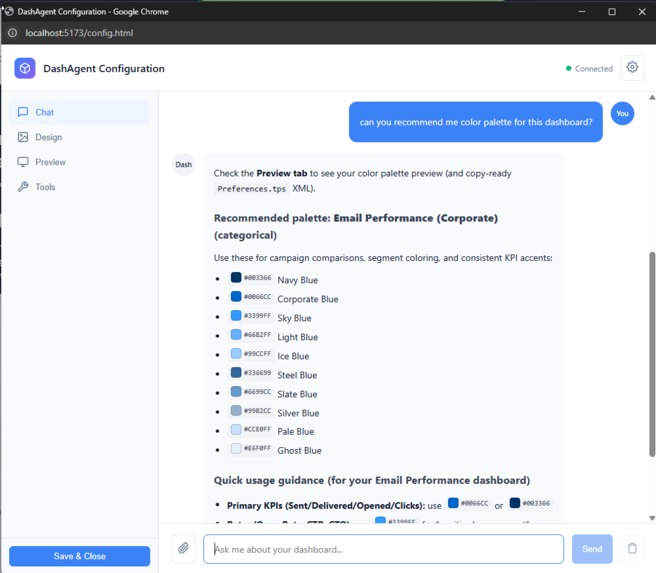Click the clear chat trash icon
656x573 pixels.
632,548
